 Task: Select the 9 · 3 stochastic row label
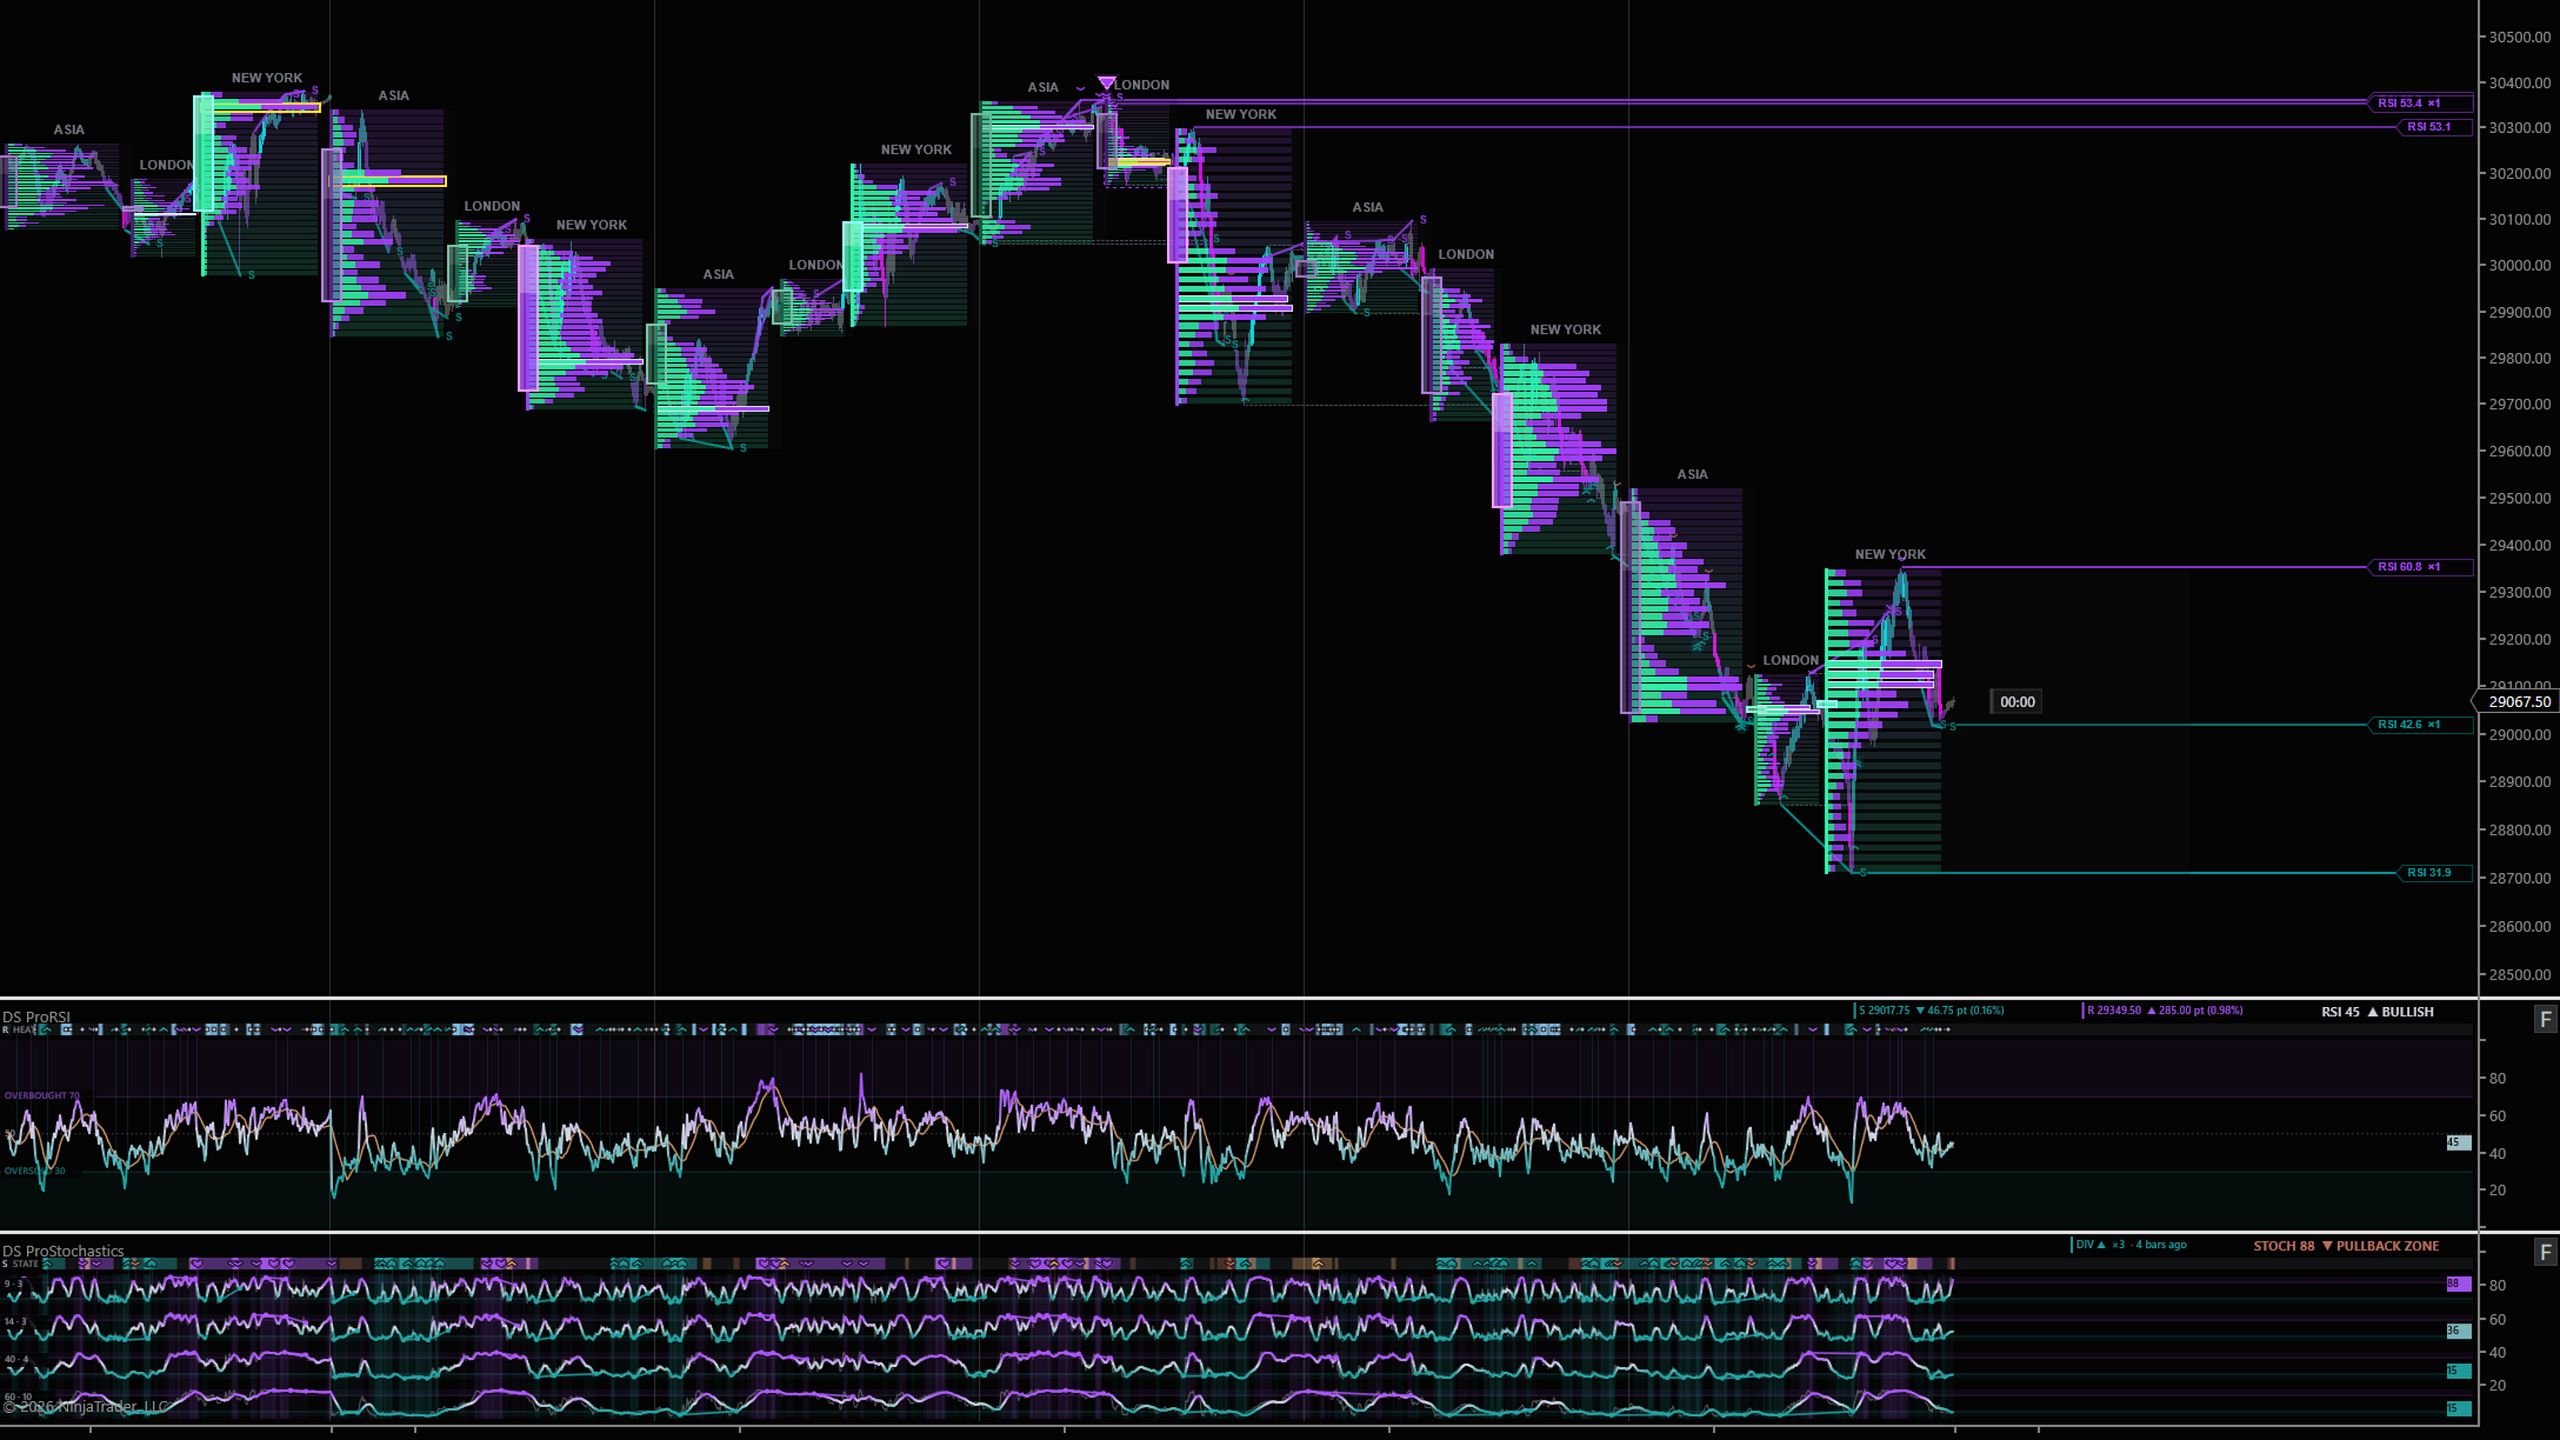pos(13,1283)
